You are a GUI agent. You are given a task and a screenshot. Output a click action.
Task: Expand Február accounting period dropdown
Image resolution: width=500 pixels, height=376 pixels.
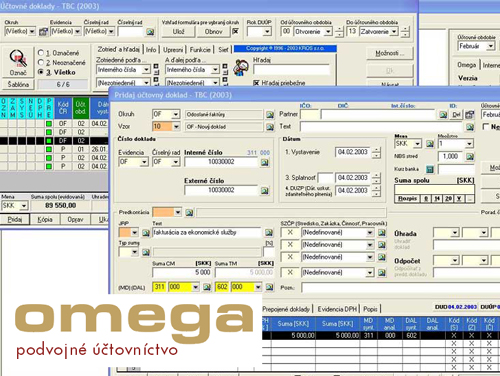490,46
